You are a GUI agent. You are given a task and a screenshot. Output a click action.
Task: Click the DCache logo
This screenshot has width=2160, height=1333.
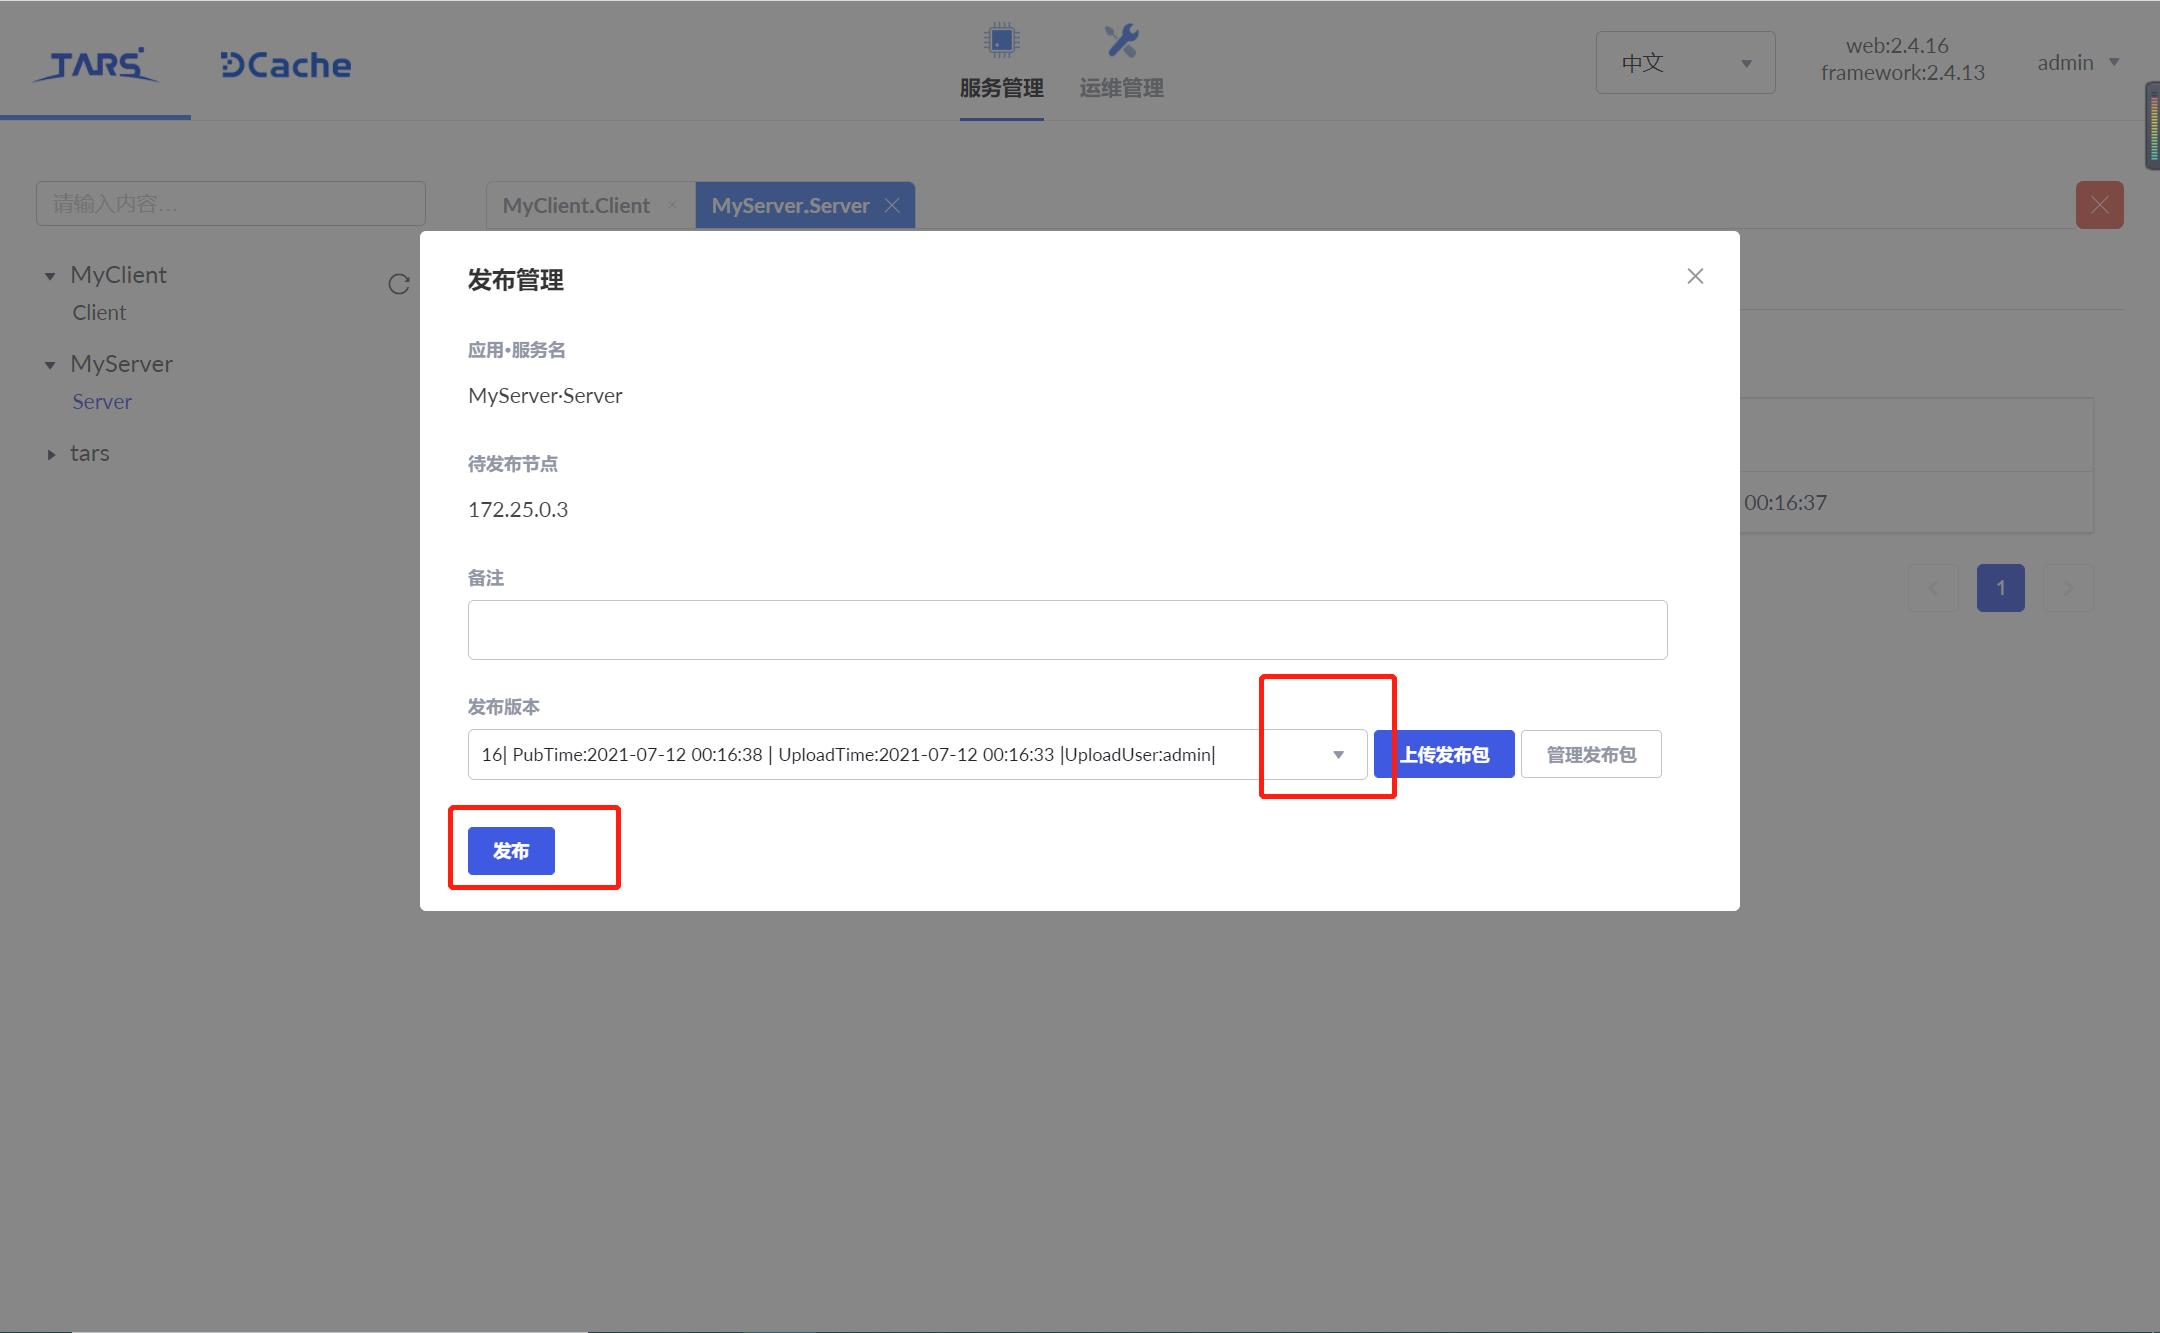point(284,64)
